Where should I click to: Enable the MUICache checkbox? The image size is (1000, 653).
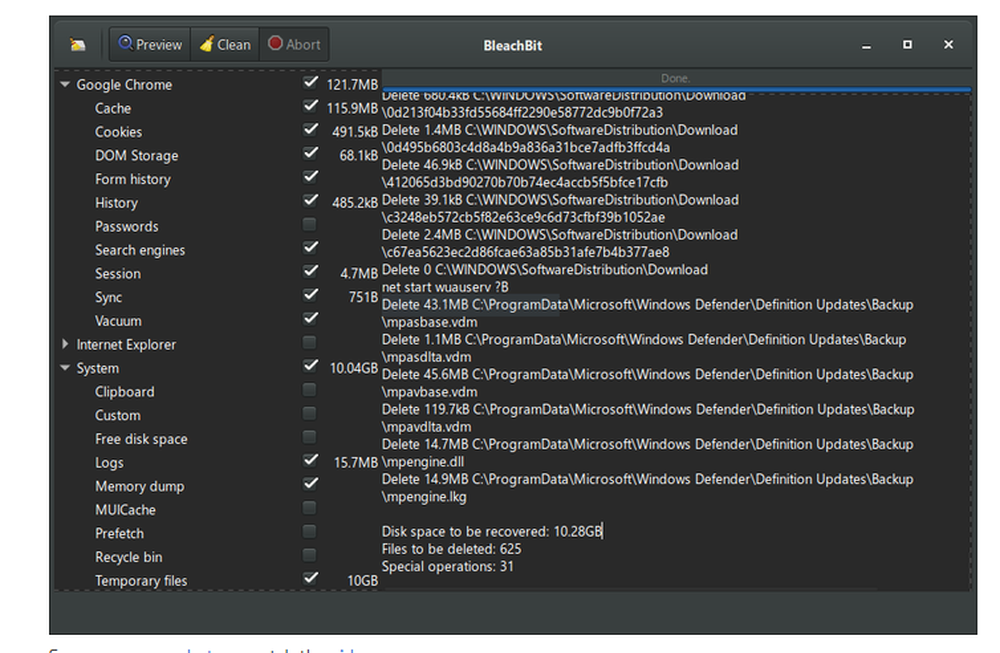click(309, 508)
